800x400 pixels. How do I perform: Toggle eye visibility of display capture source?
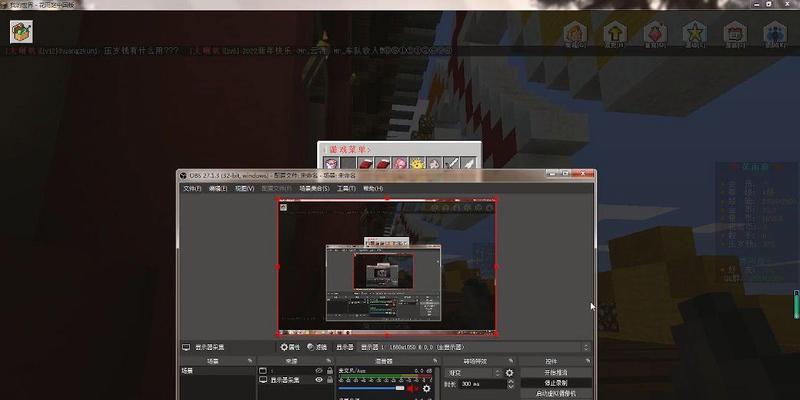coord(319,380)
